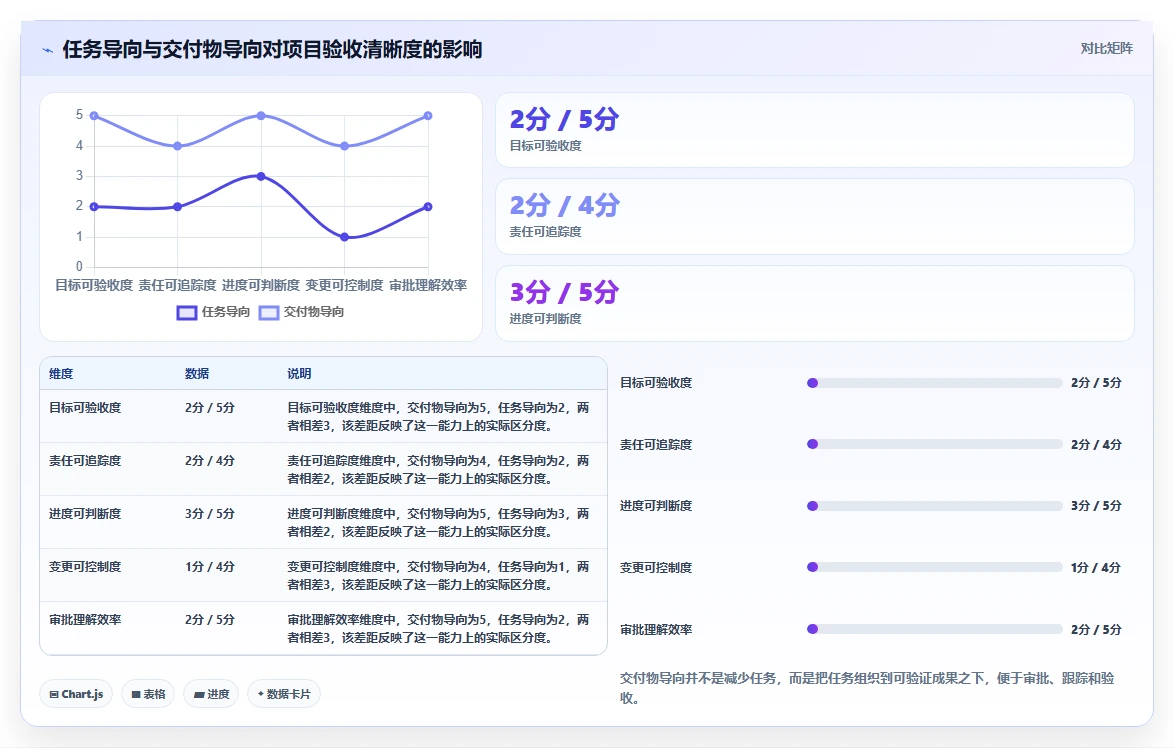Click the 目标可验收度 progress bar
The width and height of the screenshot is (1174, 748).
click(x=934, y=383)
